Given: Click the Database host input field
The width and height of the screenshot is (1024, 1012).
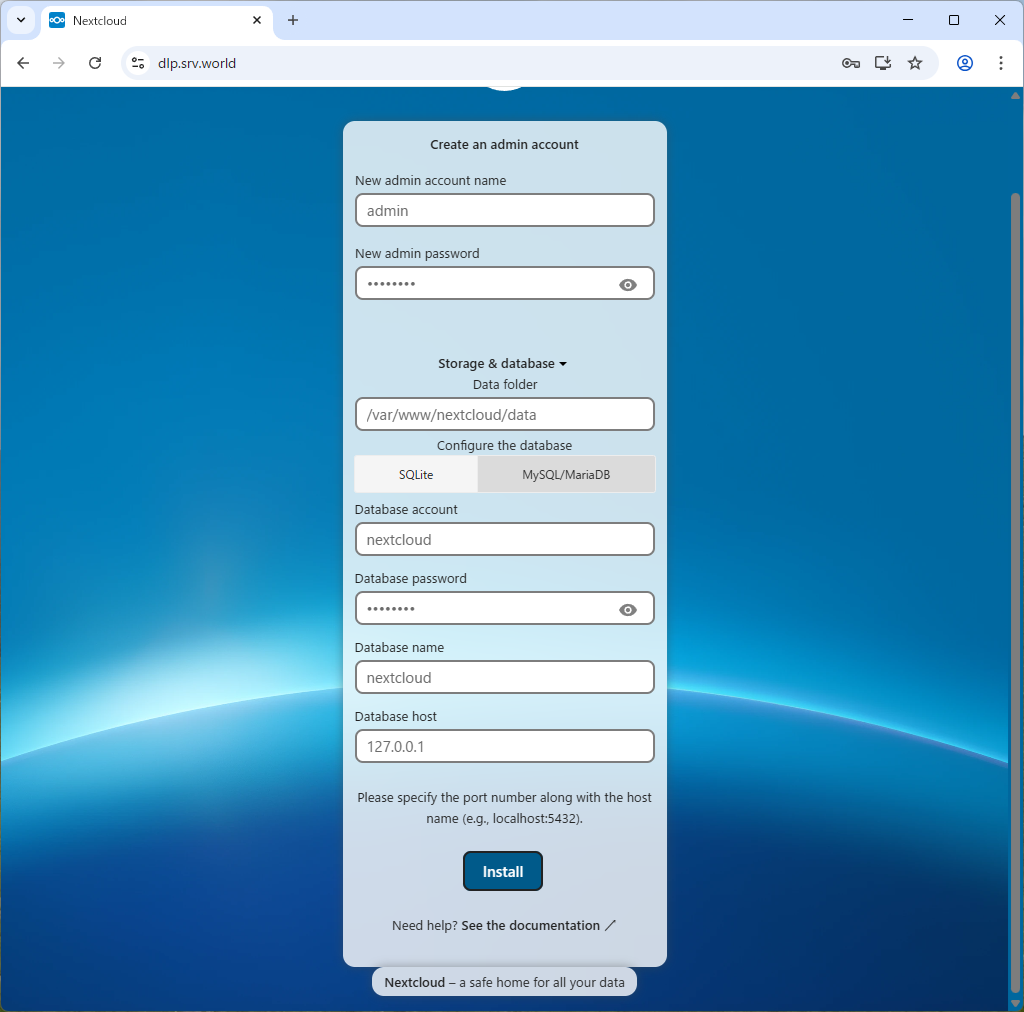Looking at the screenshot, I should click(x=504, y=746).
